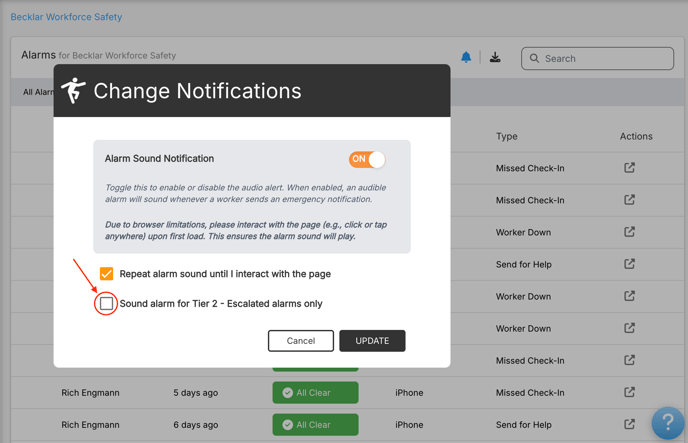Open the Becklar Workforce Safety breadcrumb link
Image resolution: width=688 pixels, height=443 pixels.
[66, 17]
